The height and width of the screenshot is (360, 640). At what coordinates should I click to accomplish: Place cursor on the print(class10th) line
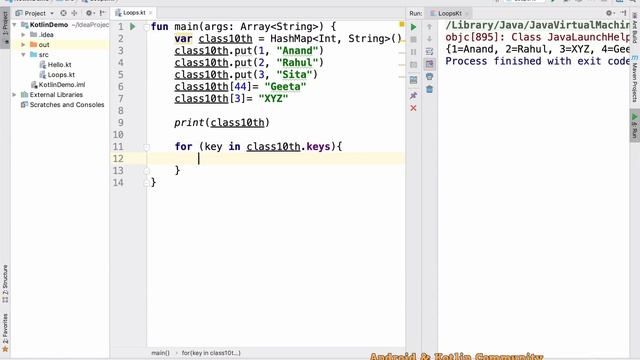(222, 123)
